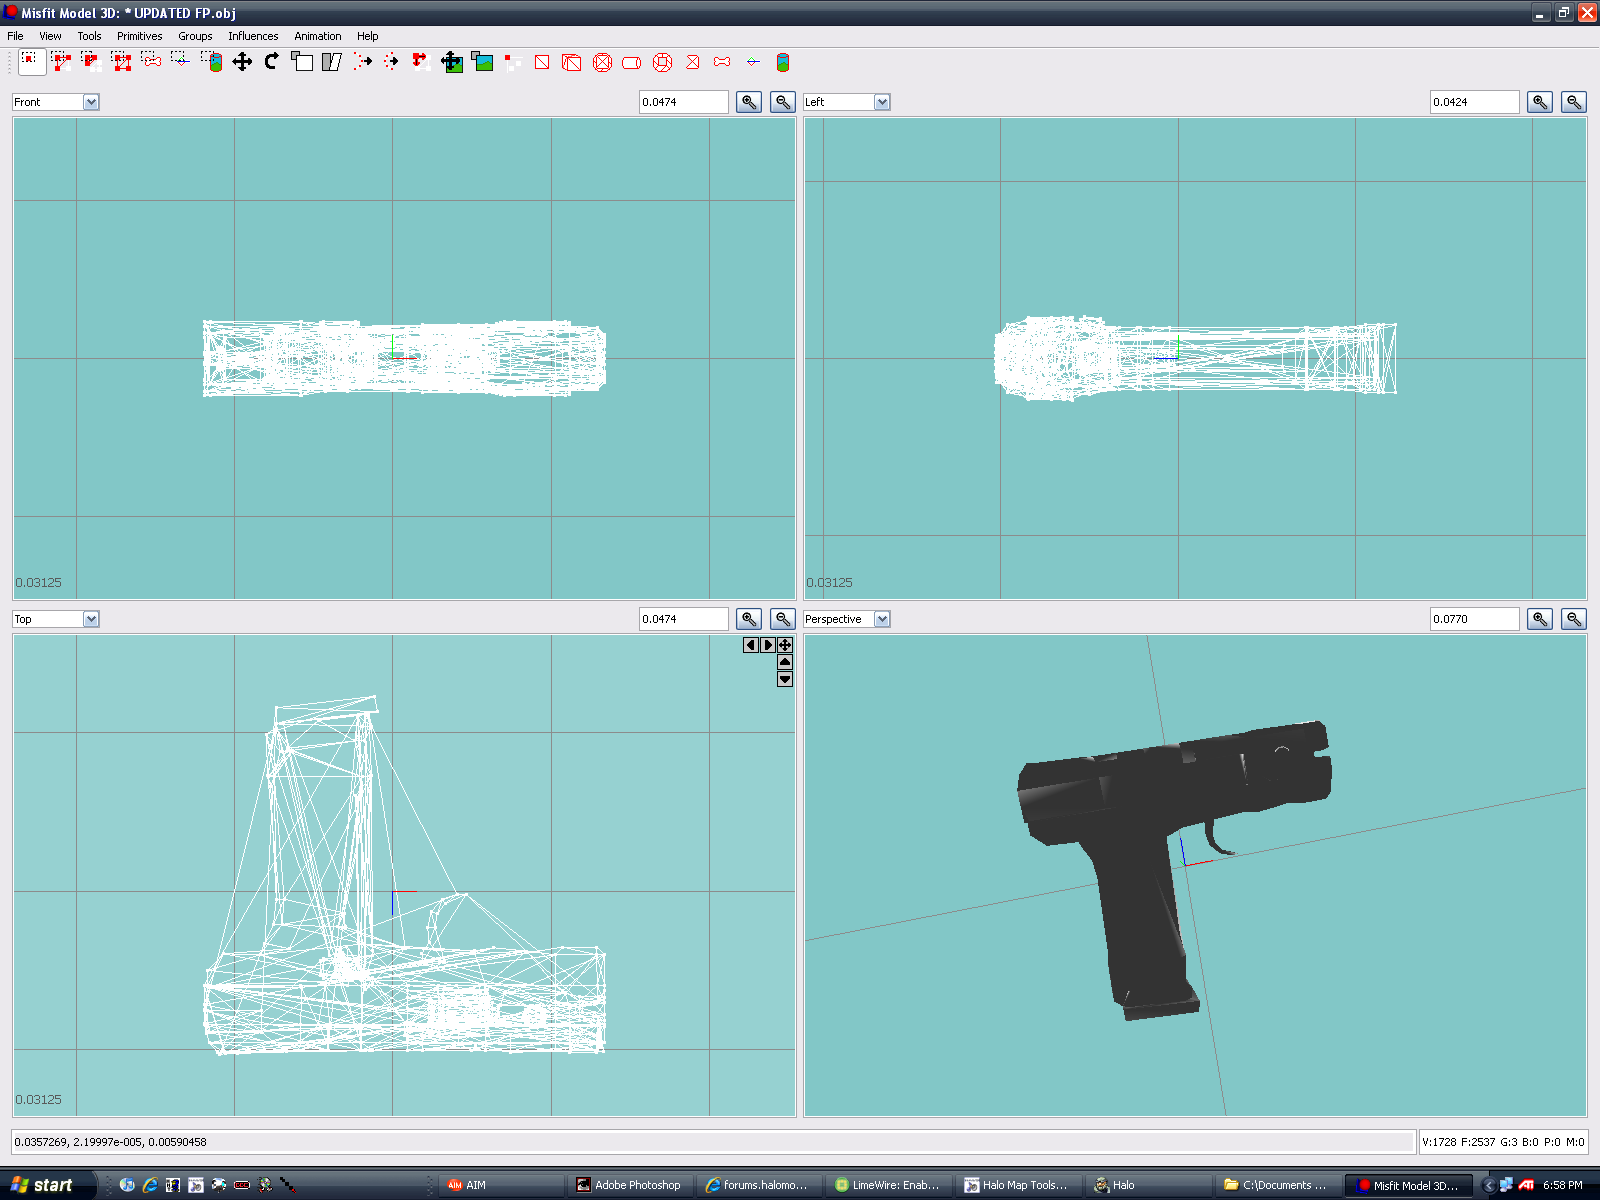Pan the Top viewport left with arrow button
Viewport: 1600px width, 1200px height.
click(x=751, y=645)
